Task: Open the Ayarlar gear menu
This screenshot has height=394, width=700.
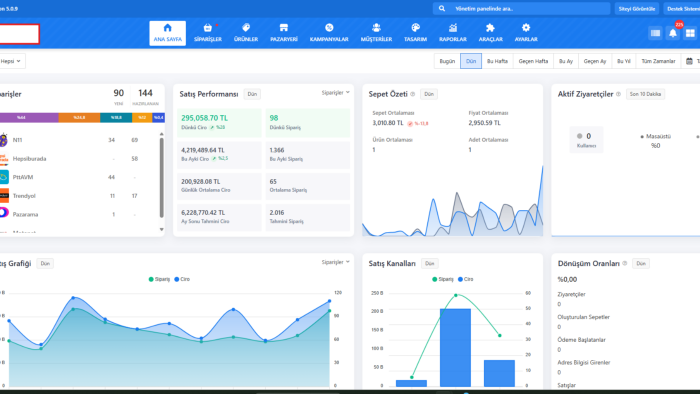Action: [526, 33]
